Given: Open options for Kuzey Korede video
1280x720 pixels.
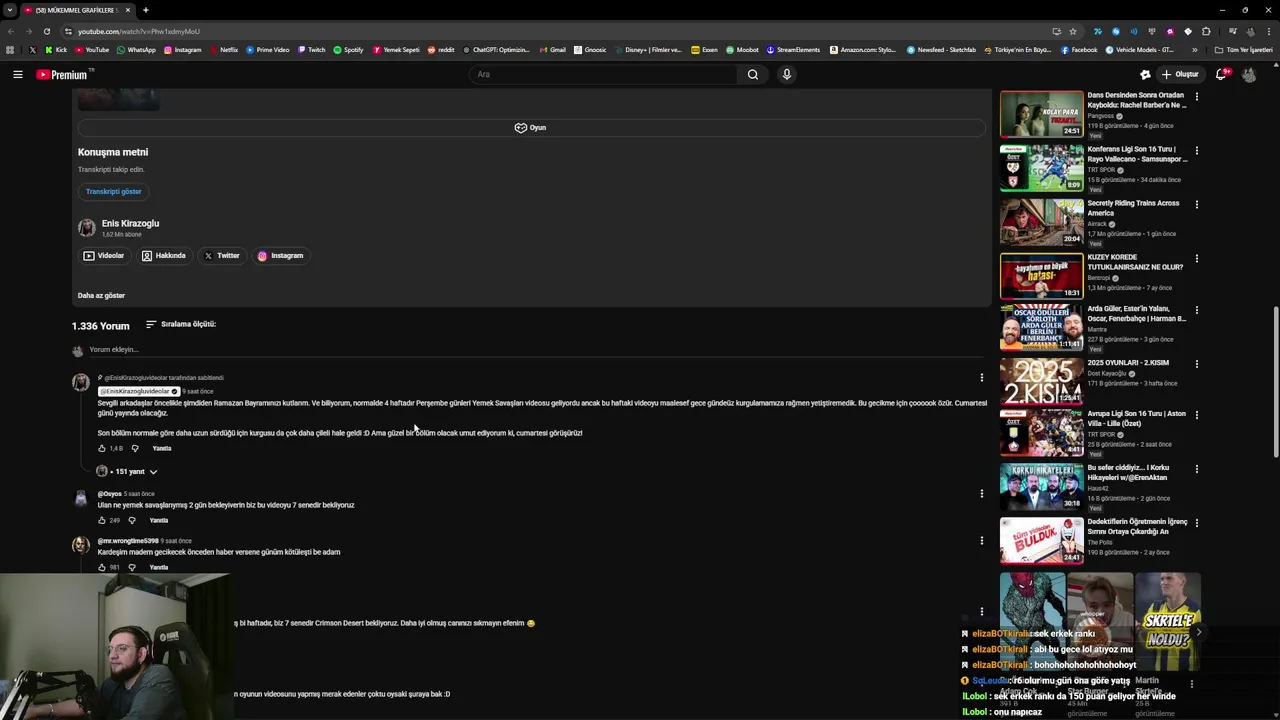Looking at the screenshot, I should (x=1196, y=258).
